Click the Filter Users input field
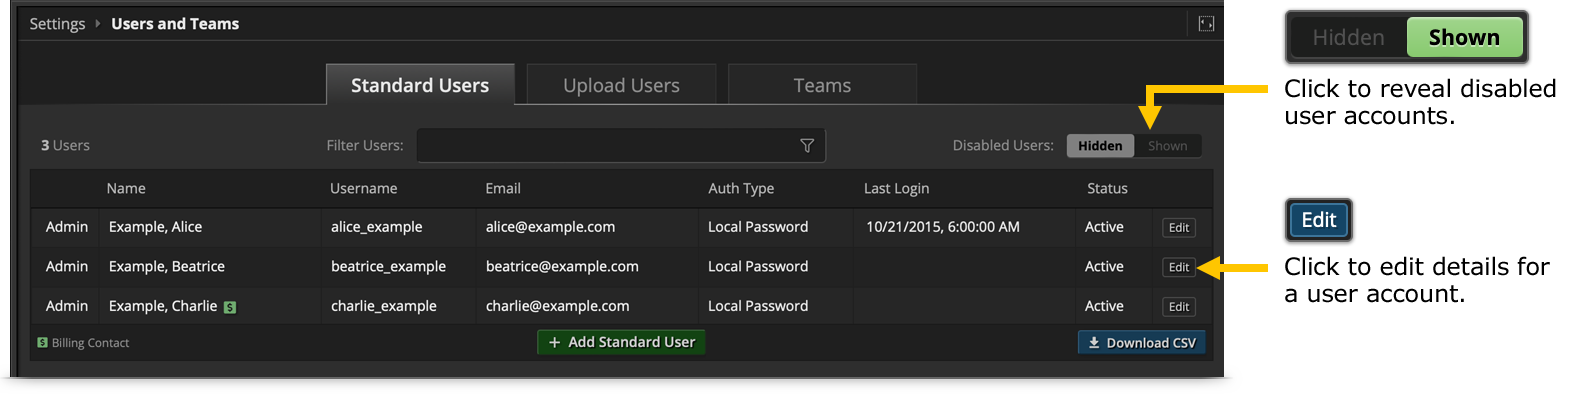This screenshot has width=1580, height=396. click(621, 145)
